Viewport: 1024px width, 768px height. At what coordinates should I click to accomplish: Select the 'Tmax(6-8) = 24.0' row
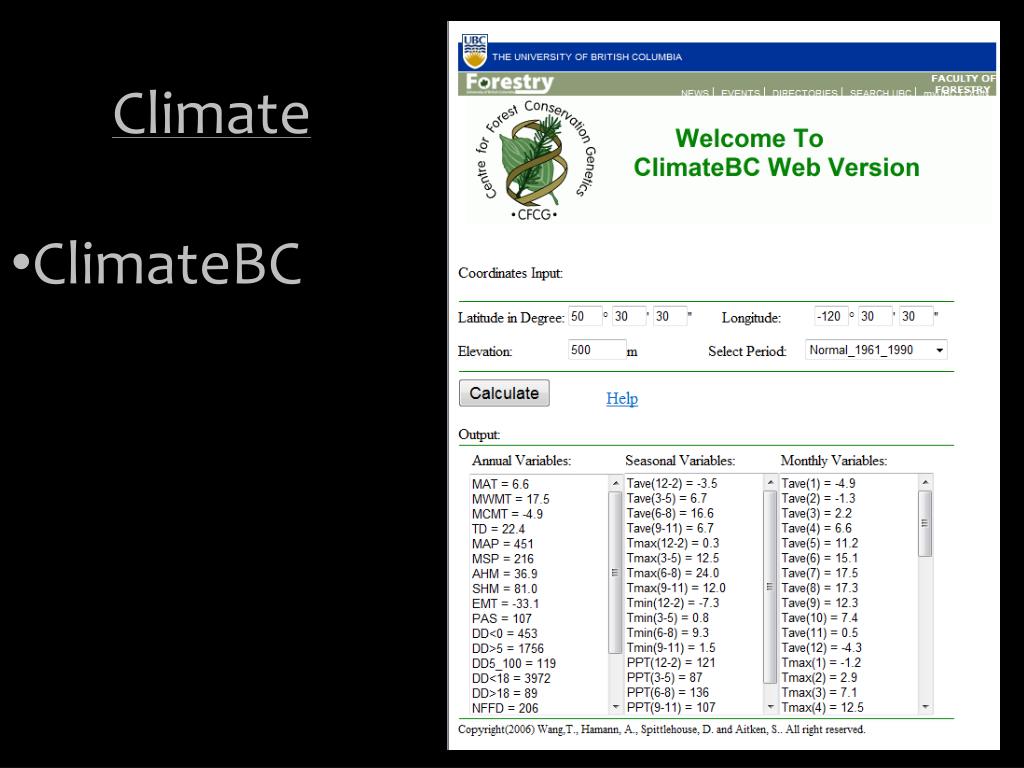(673, 573)
